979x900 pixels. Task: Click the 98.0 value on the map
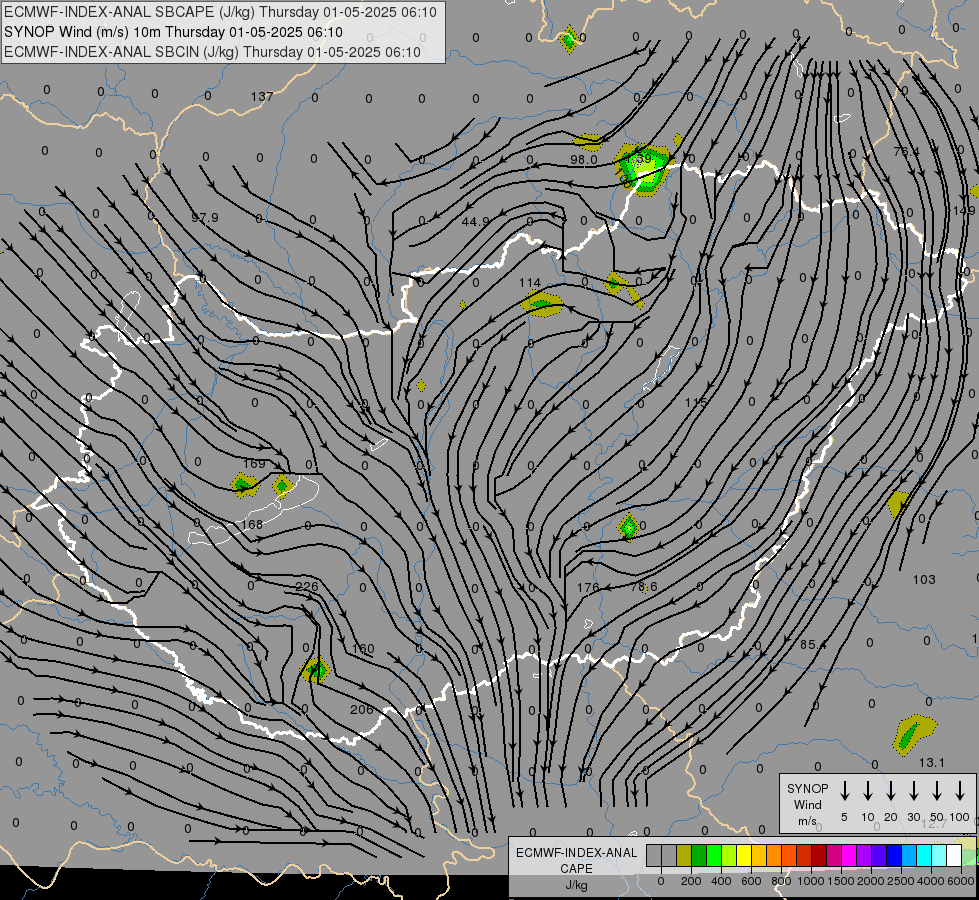(584, 159)
